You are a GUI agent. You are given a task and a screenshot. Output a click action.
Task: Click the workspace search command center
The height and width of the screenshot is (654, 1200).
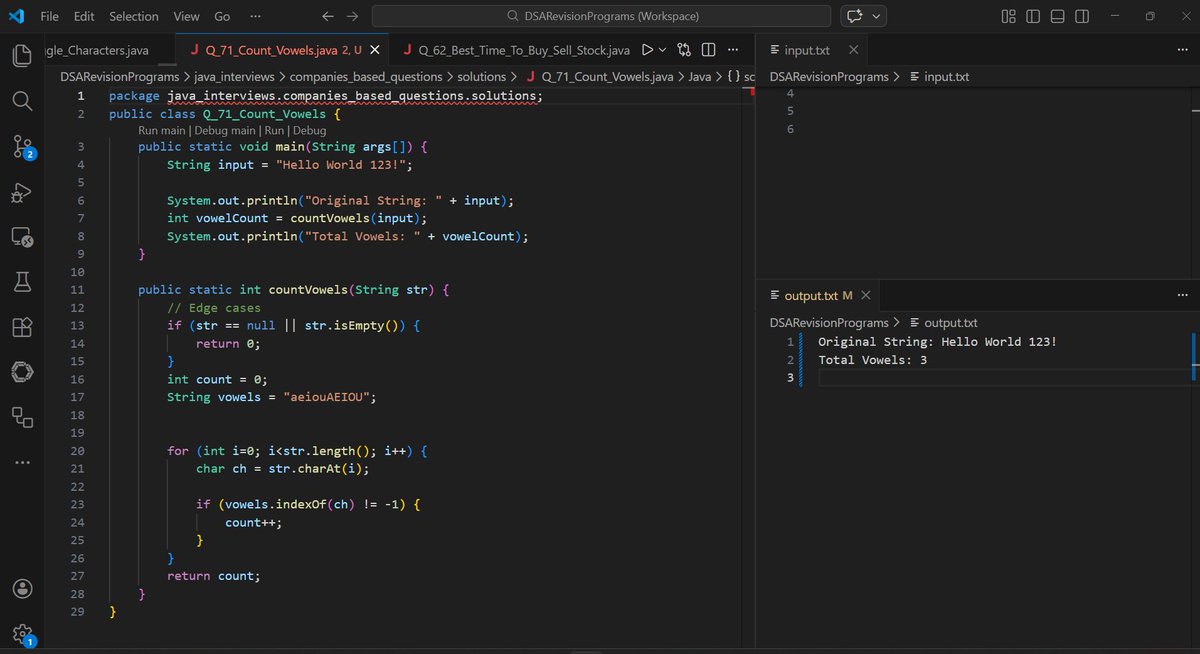tap(601, 16)
